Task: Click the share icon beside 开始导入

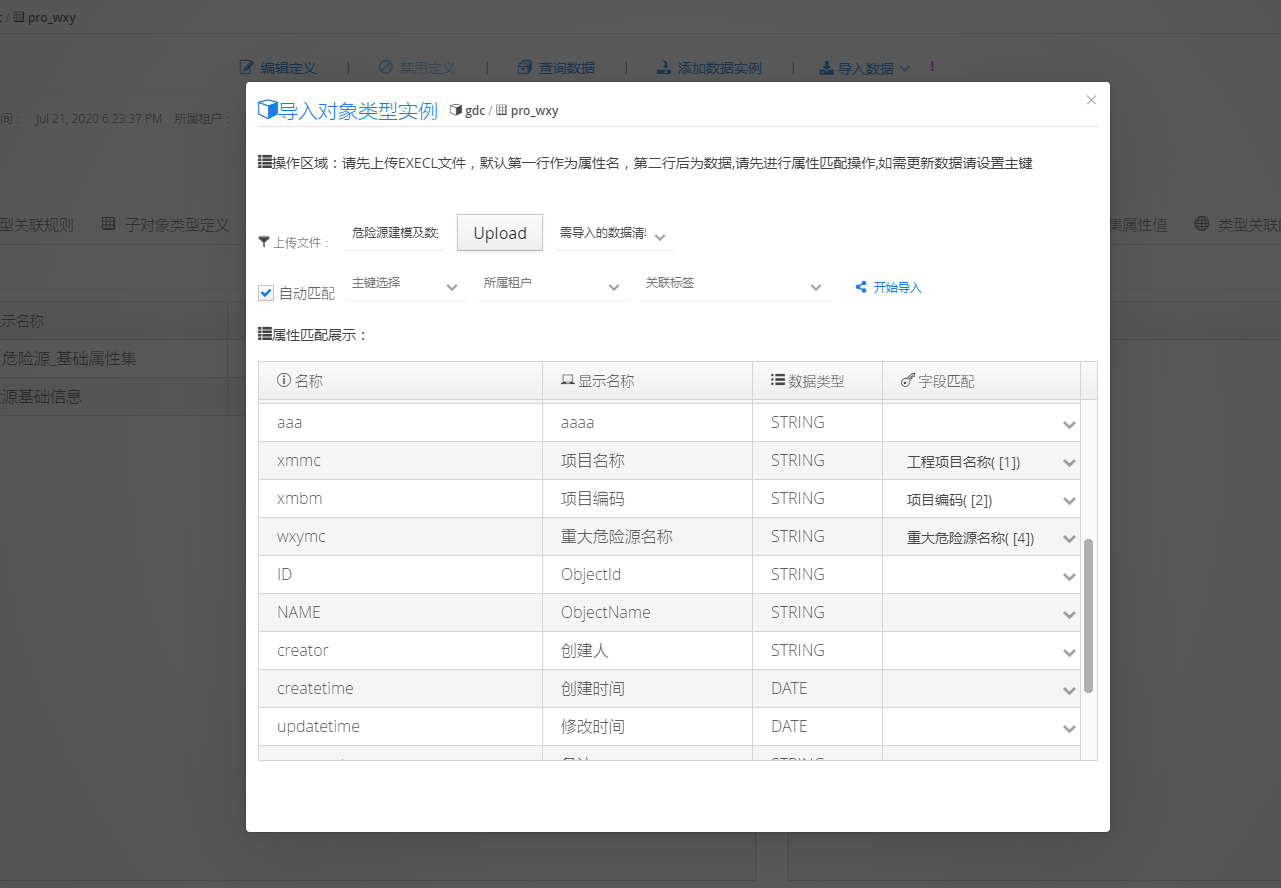Action: 860,287
